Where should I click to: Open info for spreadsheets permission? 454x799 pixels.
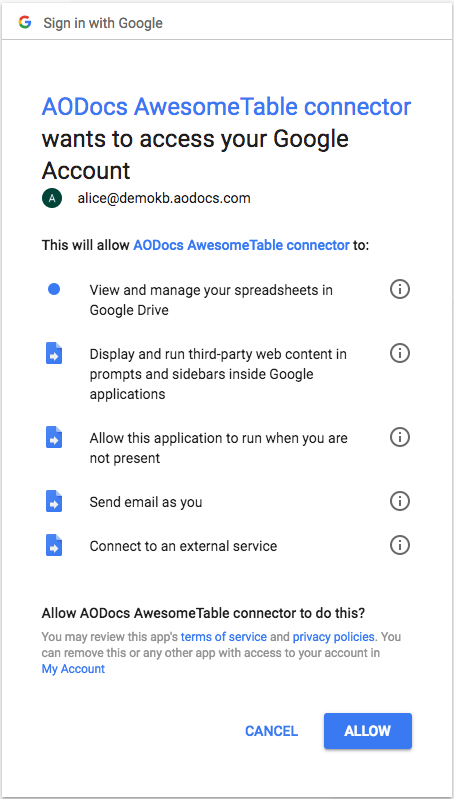tap(399, 289)
